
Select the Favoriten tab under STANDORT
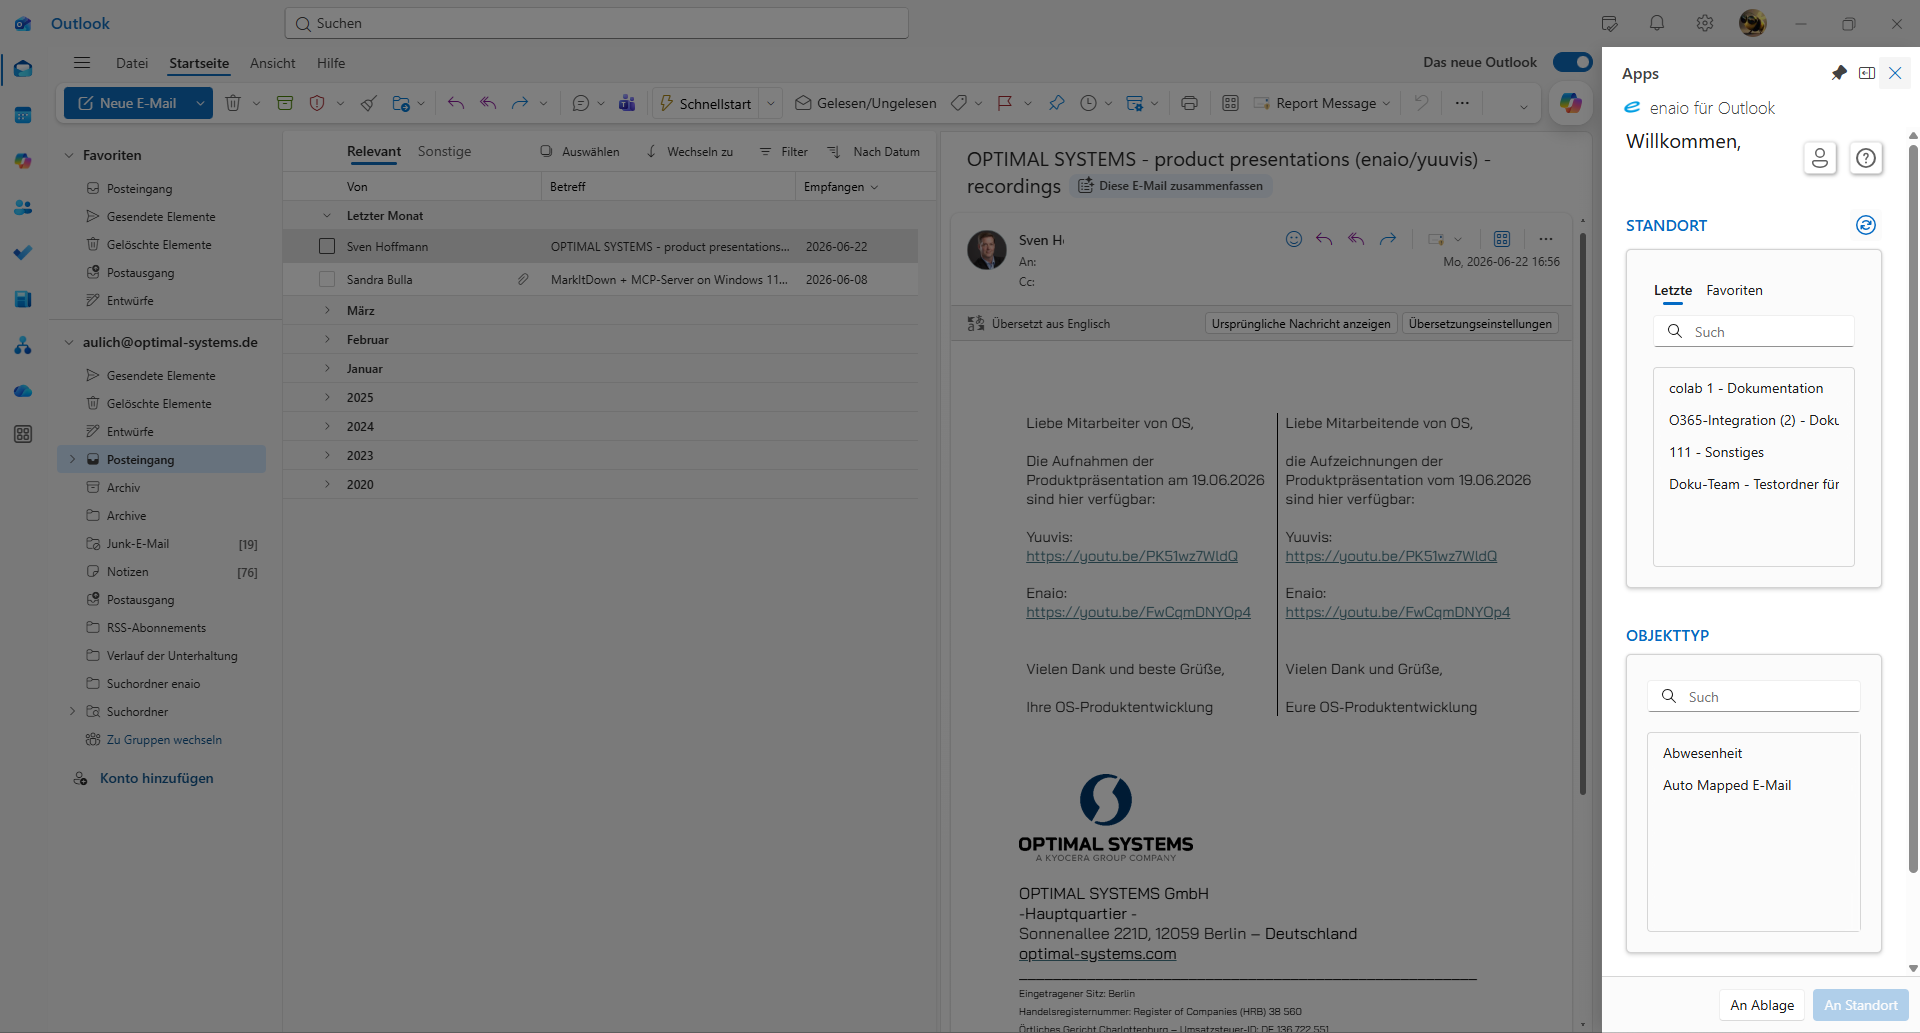1734,290
